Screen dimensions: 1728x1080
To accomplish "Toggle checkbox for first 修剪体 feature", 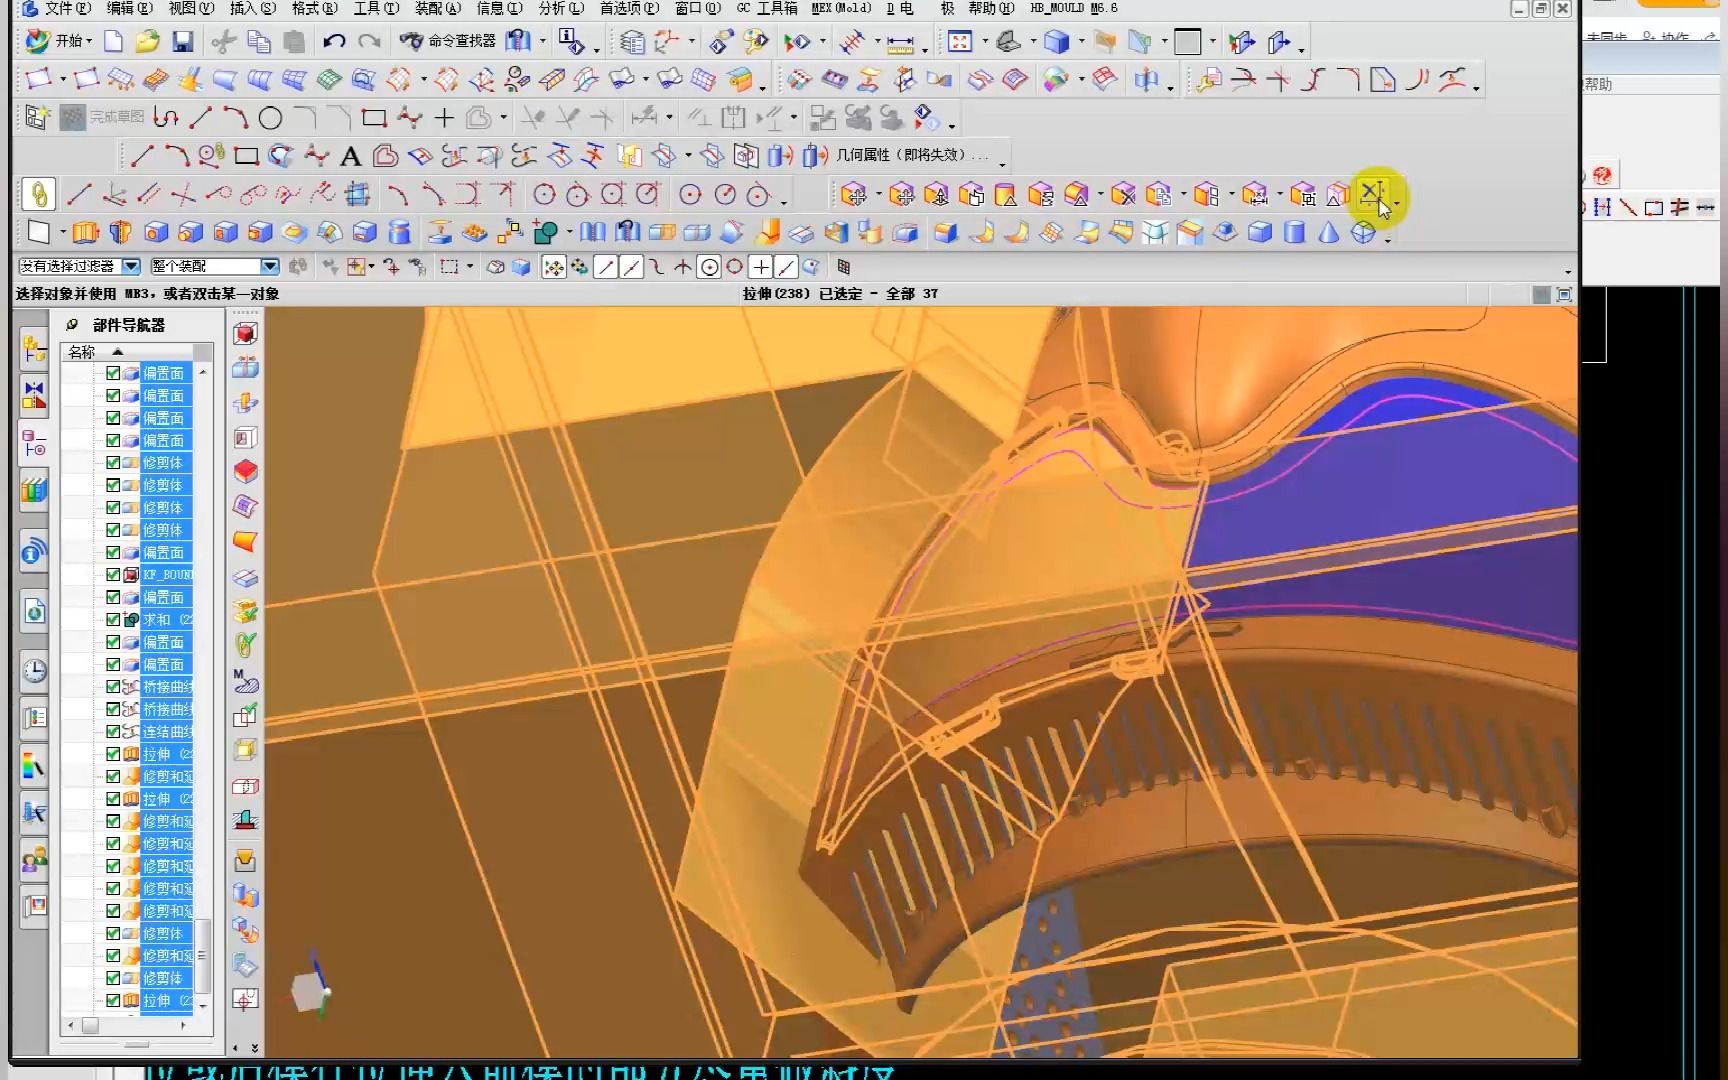I will tap(113, 463).
